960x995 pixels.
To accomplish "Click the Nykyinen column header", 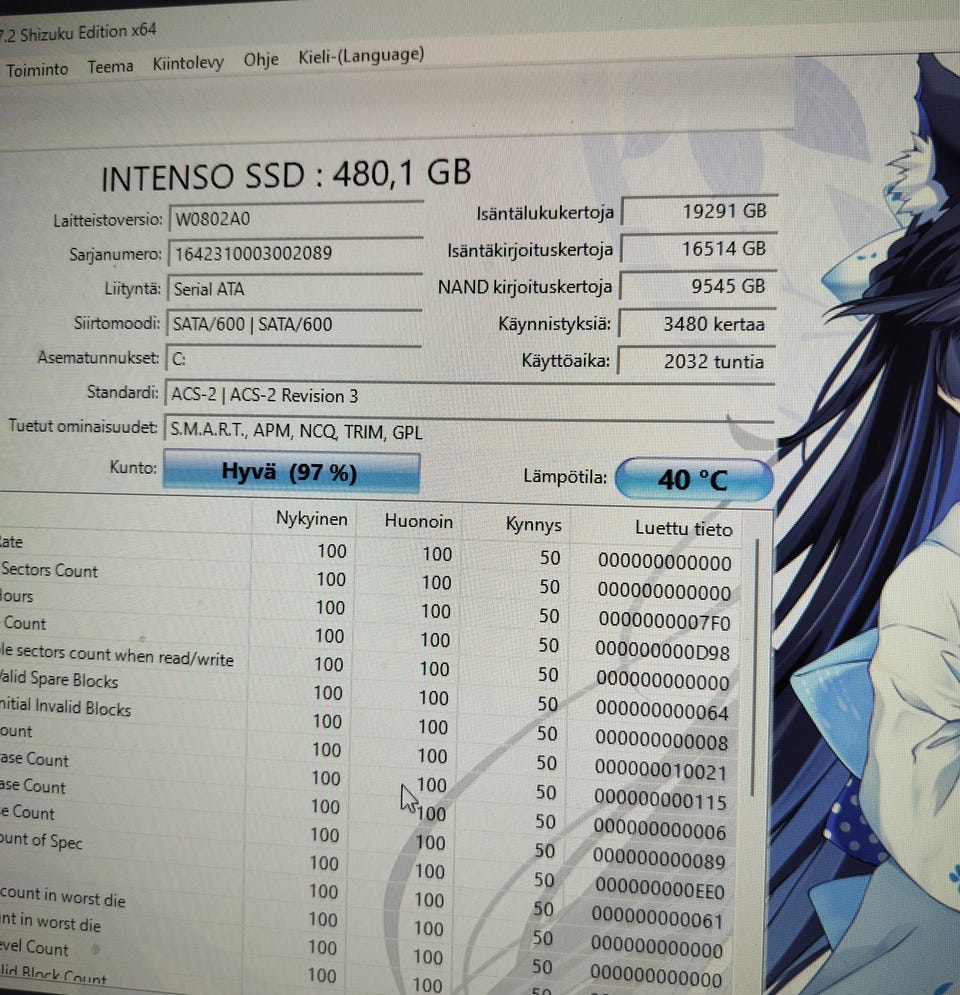I will click(x=312, y=519).
